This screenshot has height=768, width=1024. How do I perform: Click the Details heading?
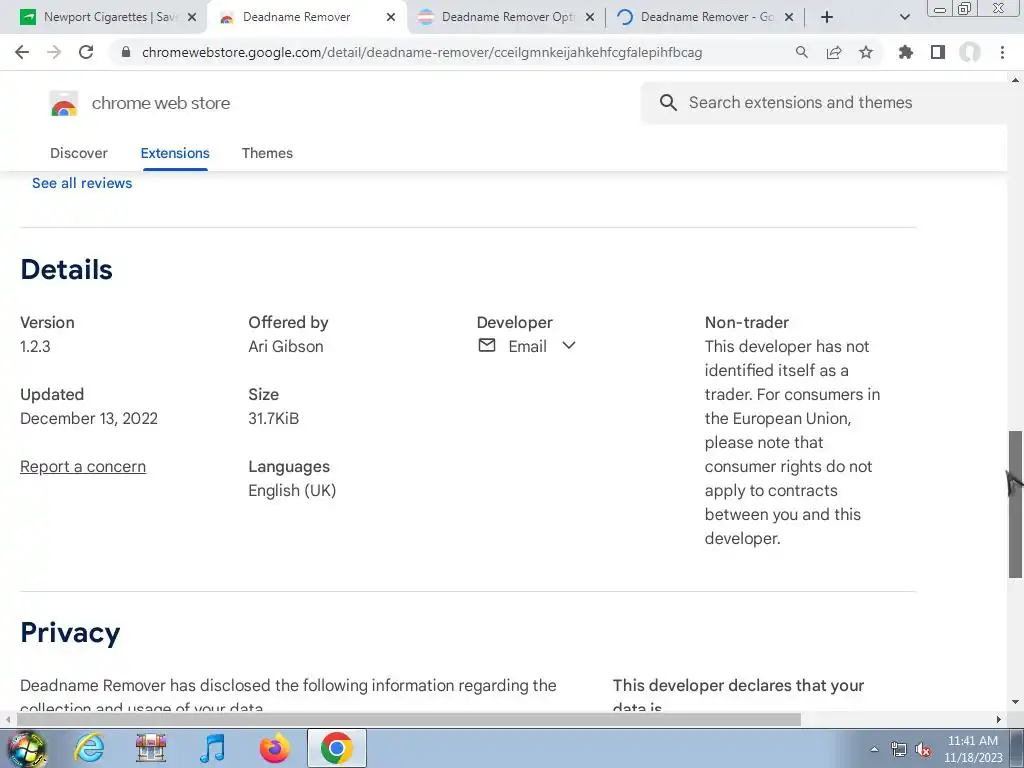[67, 269]
